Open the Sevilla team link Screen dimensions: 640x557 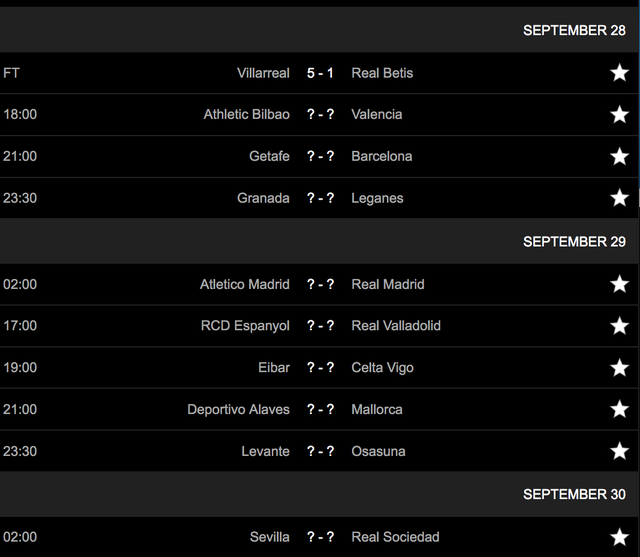(x=269, y=537)
